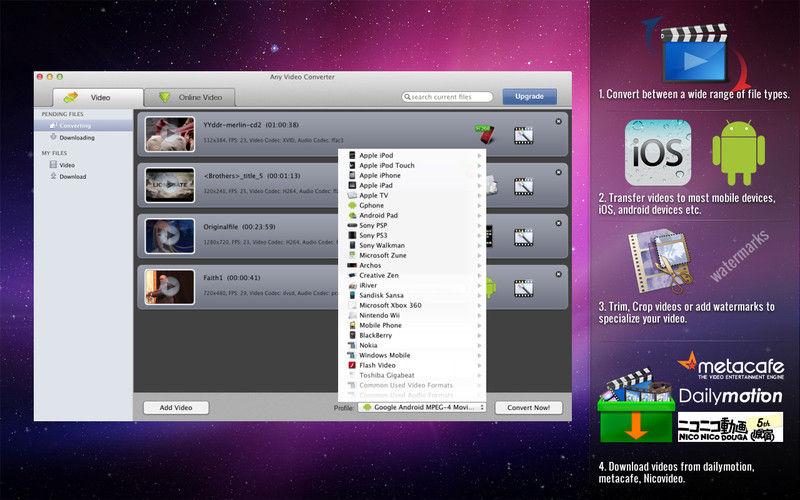Select Converting in Pending Files
The image size is (800, 500).
[83, 126]
